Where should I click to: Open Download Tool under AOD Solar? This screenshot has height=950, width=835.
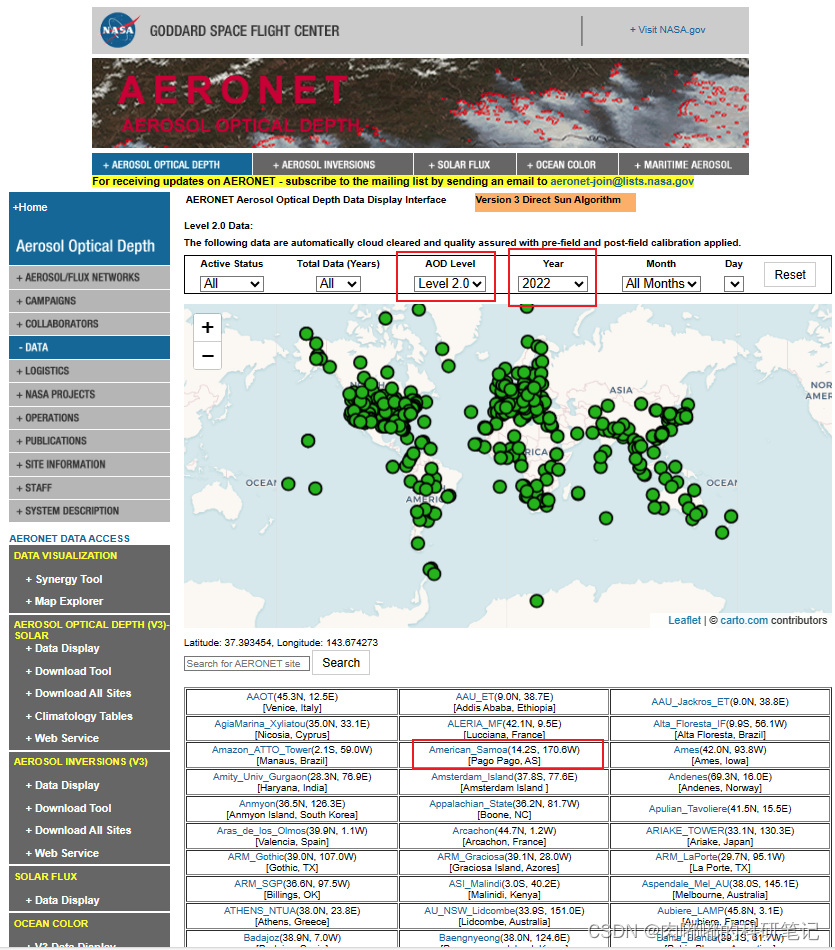click(68, 671)
